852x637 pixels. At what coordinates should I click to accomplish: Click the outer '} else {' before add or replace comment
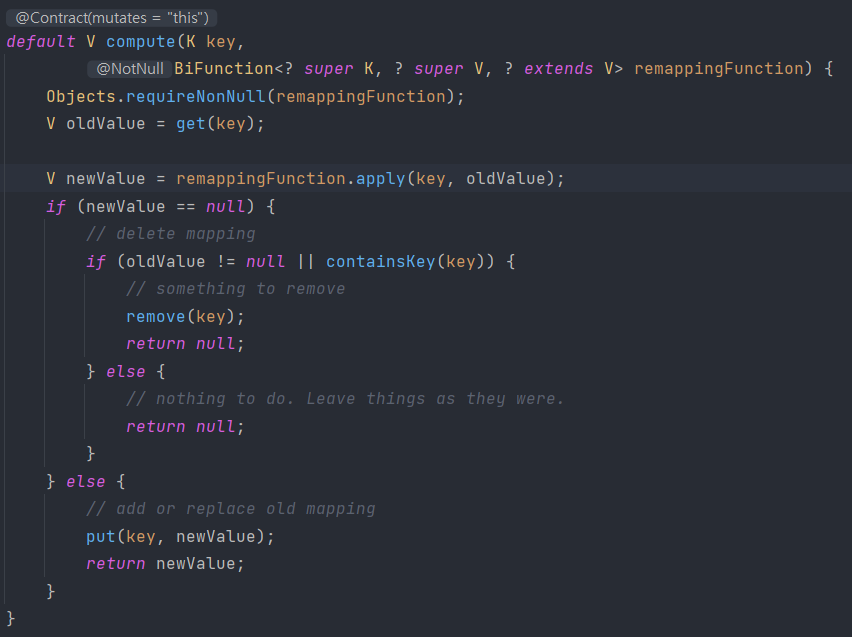click(86, 482)
